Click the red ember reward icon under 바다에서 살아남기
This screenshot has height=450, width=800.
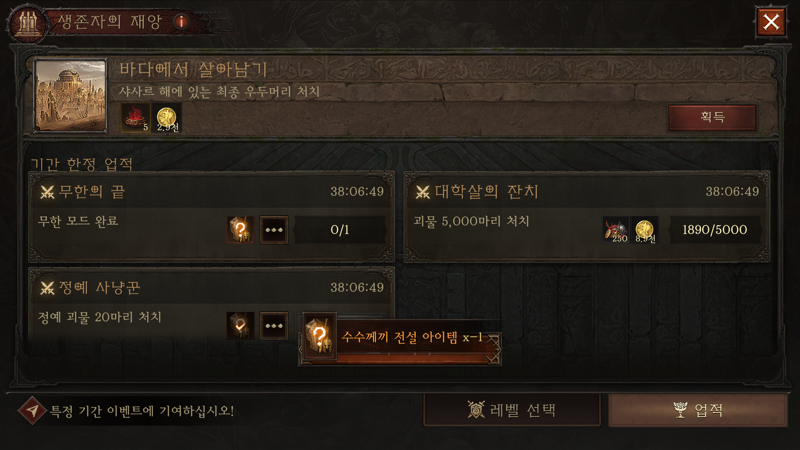click(135, 117)
